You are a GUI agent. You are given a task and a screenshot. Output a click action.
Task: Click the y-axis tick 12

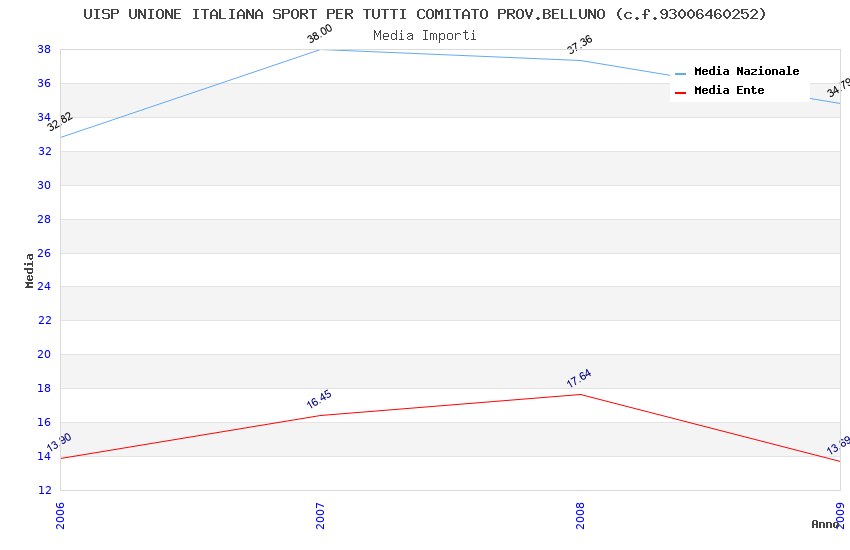(44, 490)
